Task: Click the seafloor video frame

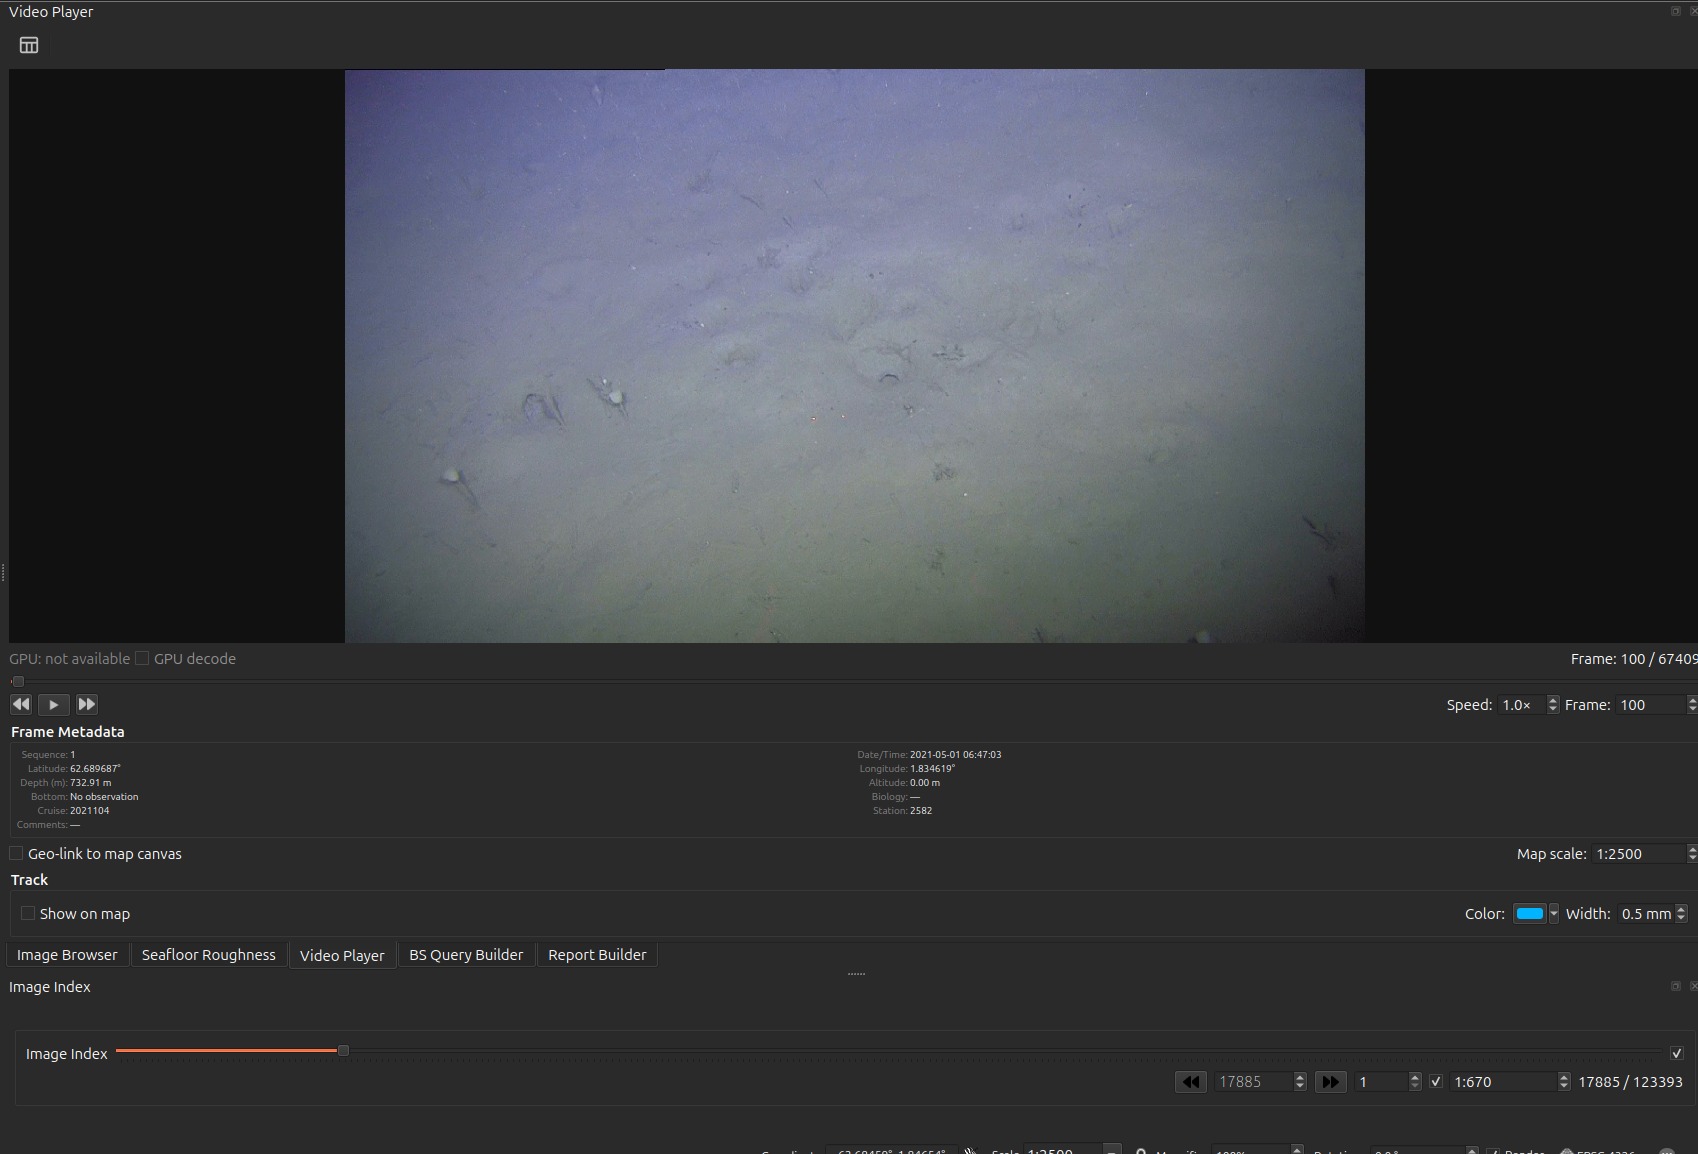Action: point(855,356)
